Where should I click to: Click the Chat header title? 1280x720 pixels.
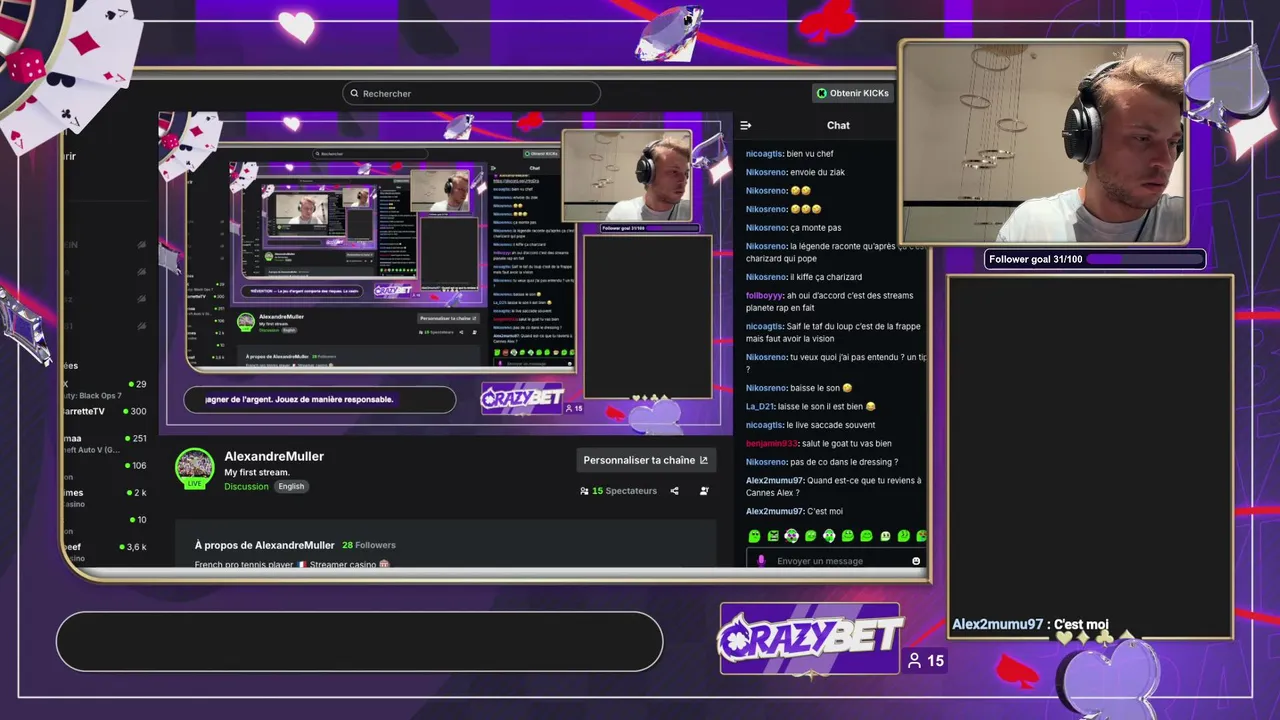pyautogui.click(x=838, y=125)
